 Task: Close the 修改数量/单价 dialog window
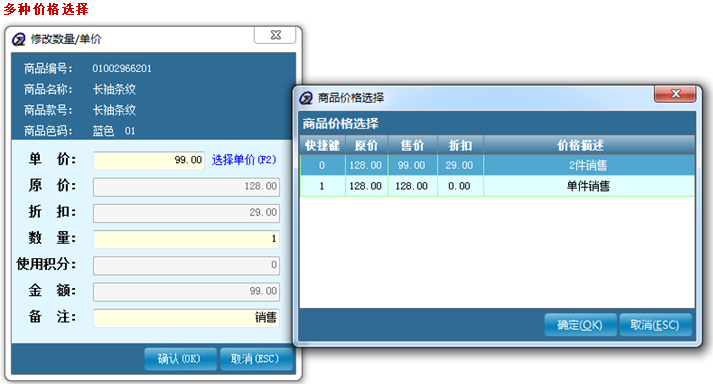click(275, 35)
